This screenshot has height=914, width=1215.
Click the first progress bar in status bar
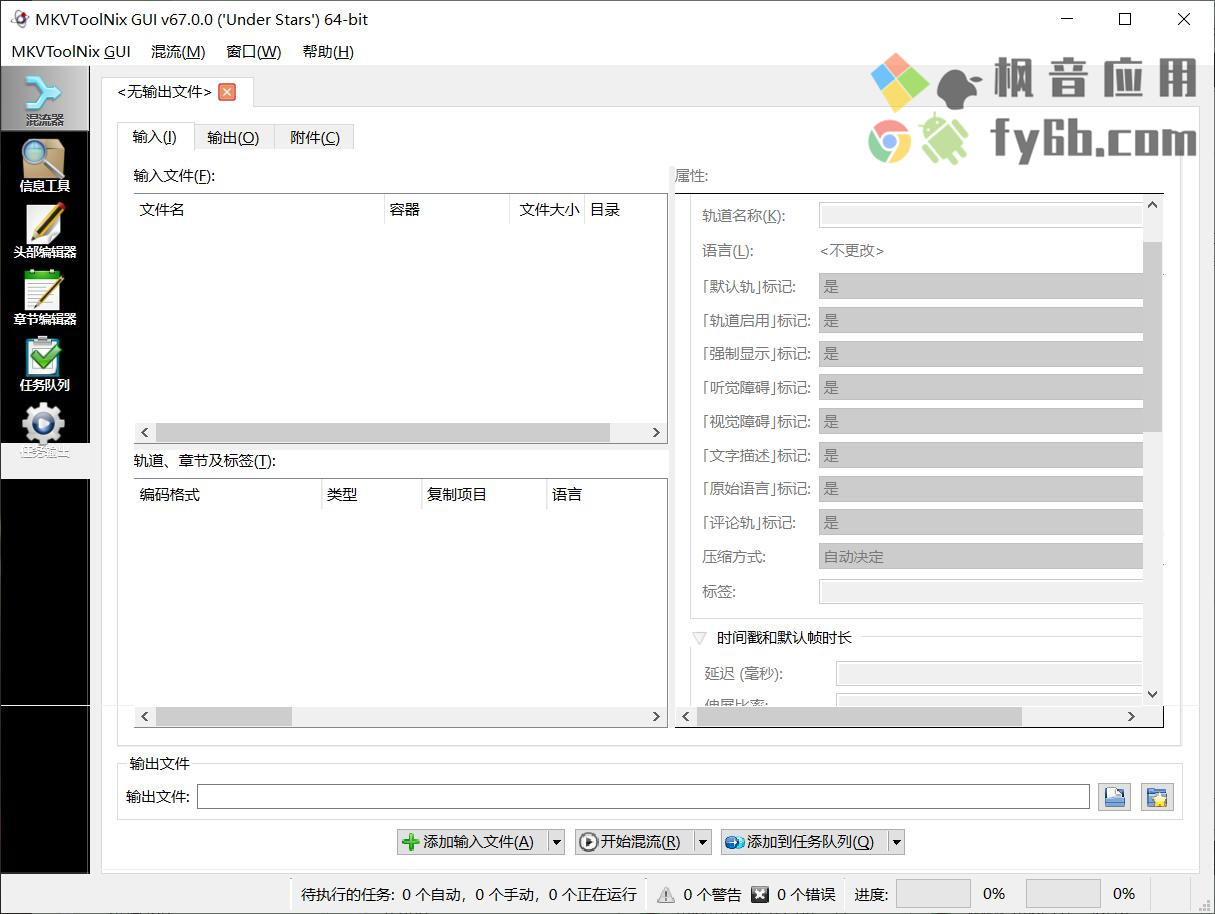tap(933, 893)
